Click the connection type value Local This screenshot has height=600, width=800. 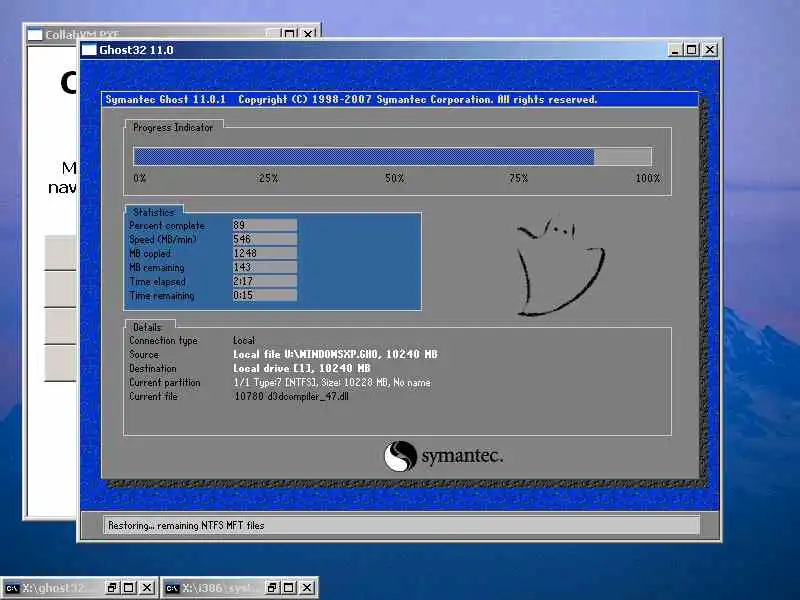pyautogui.click(x=244, y=340)
